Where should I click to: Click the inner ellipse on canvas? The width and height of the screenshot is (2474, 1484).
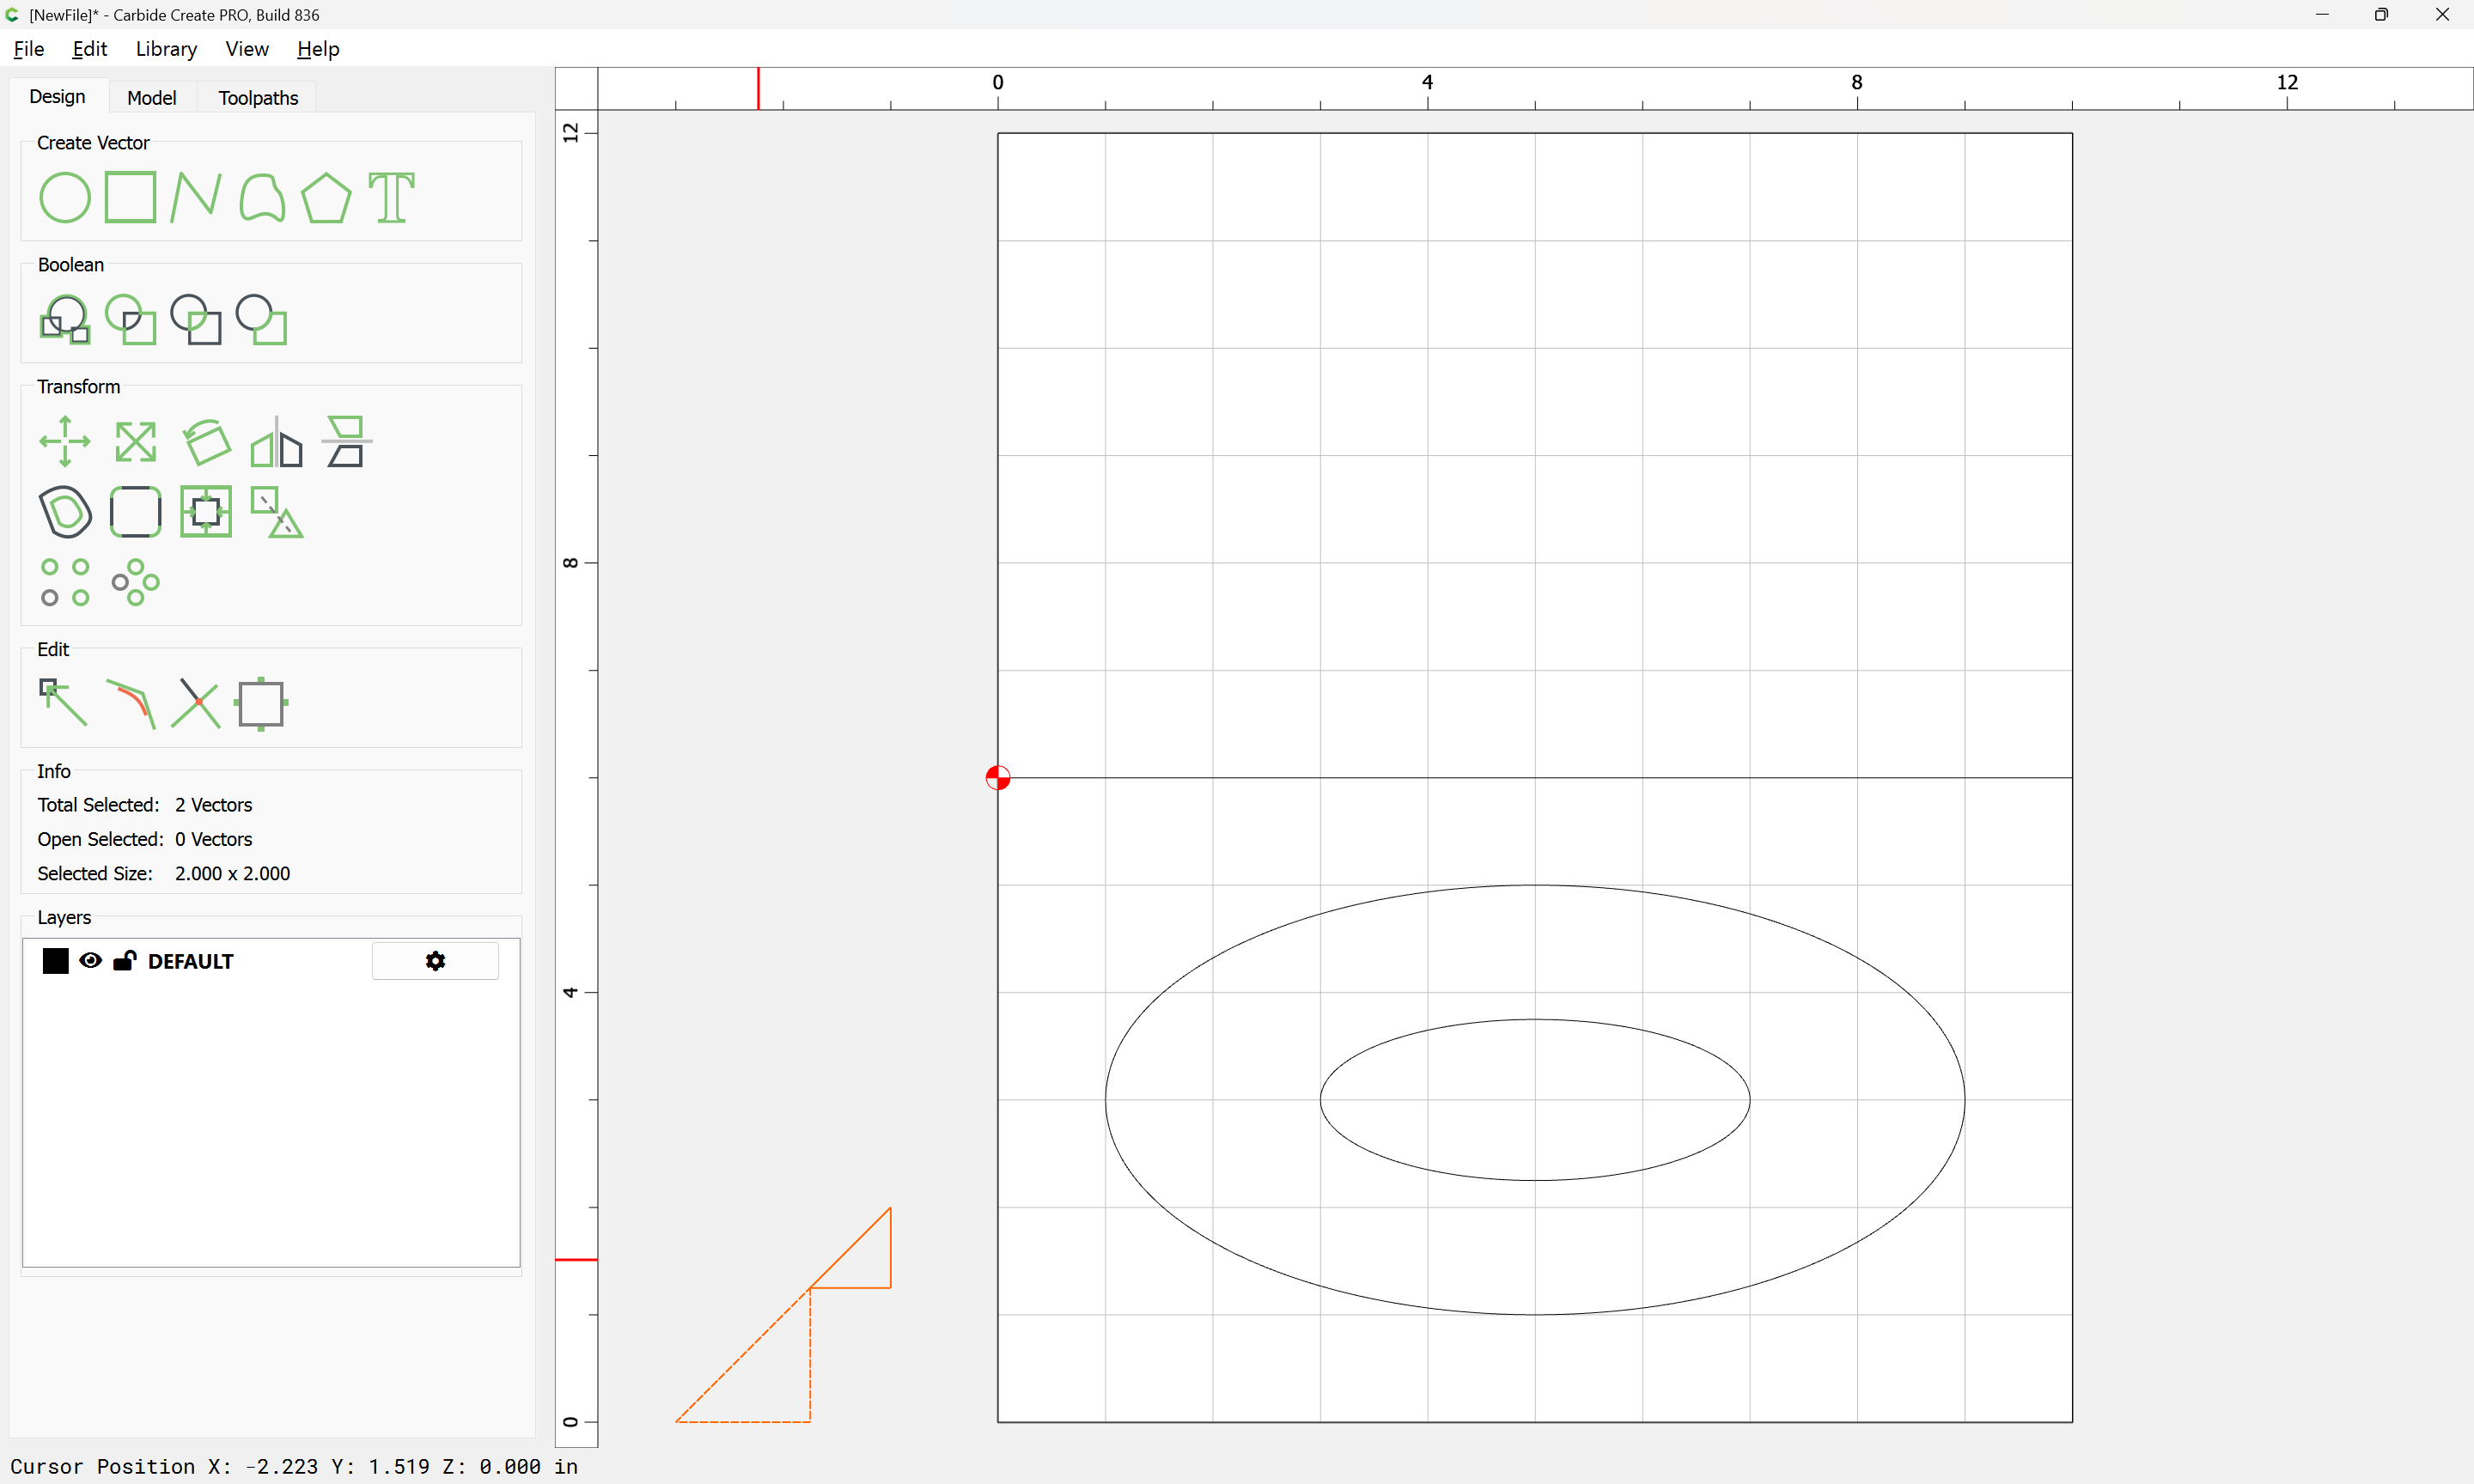click(1534, 1019)
